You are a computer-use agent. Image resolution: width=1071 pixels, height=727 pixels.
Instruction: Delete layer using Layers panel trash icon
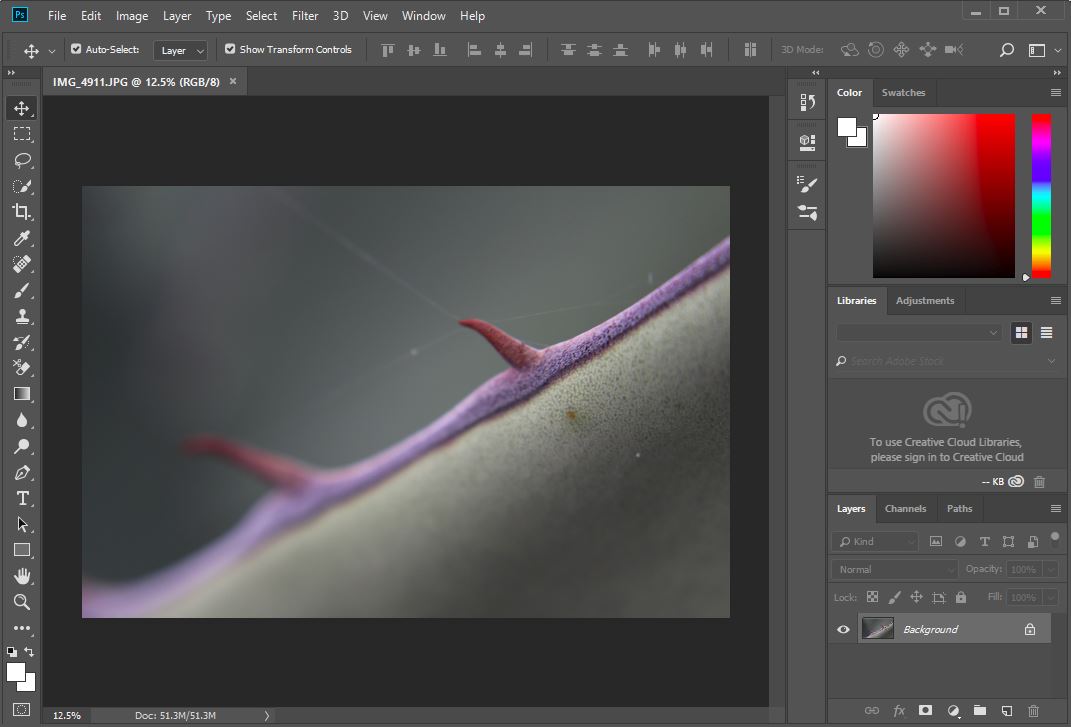[1034, 711]
